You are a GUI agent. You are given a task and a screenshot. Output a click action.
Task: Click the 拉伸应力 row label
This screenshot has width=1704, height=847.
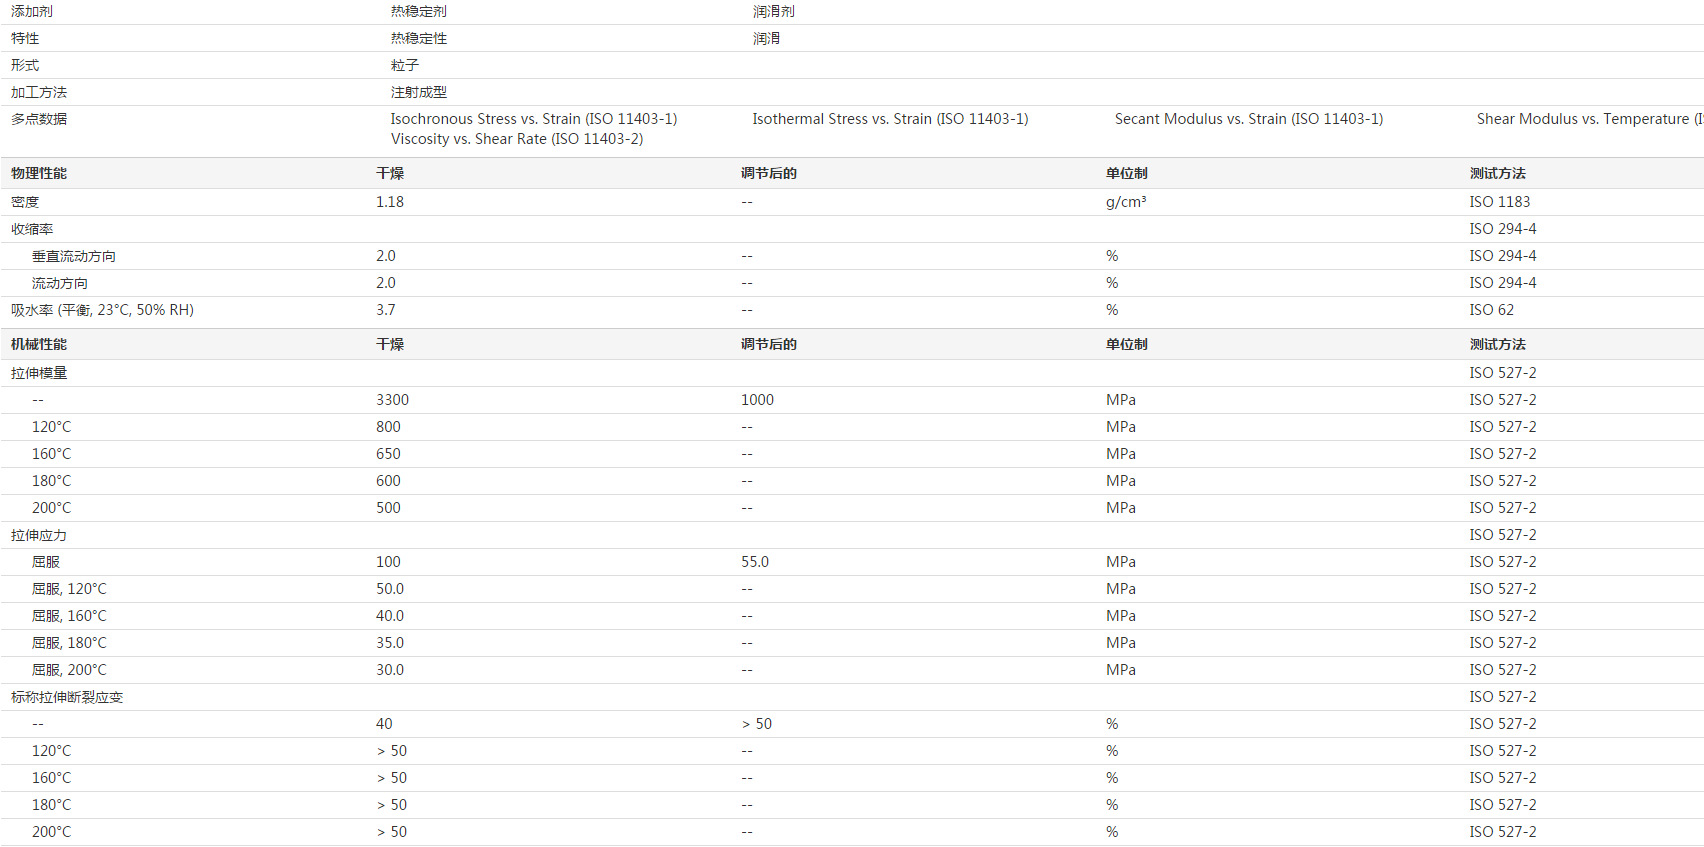39,535
